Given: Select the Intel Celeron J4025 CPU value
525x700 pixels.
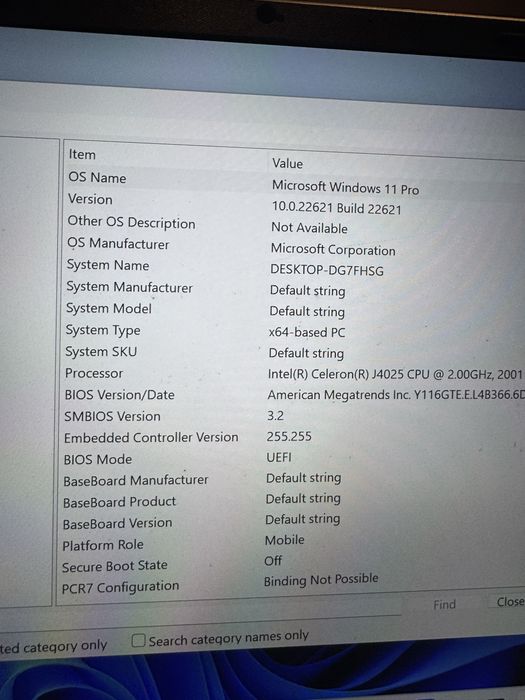Looking at the screenshot, I should click(x=395, y=374).
